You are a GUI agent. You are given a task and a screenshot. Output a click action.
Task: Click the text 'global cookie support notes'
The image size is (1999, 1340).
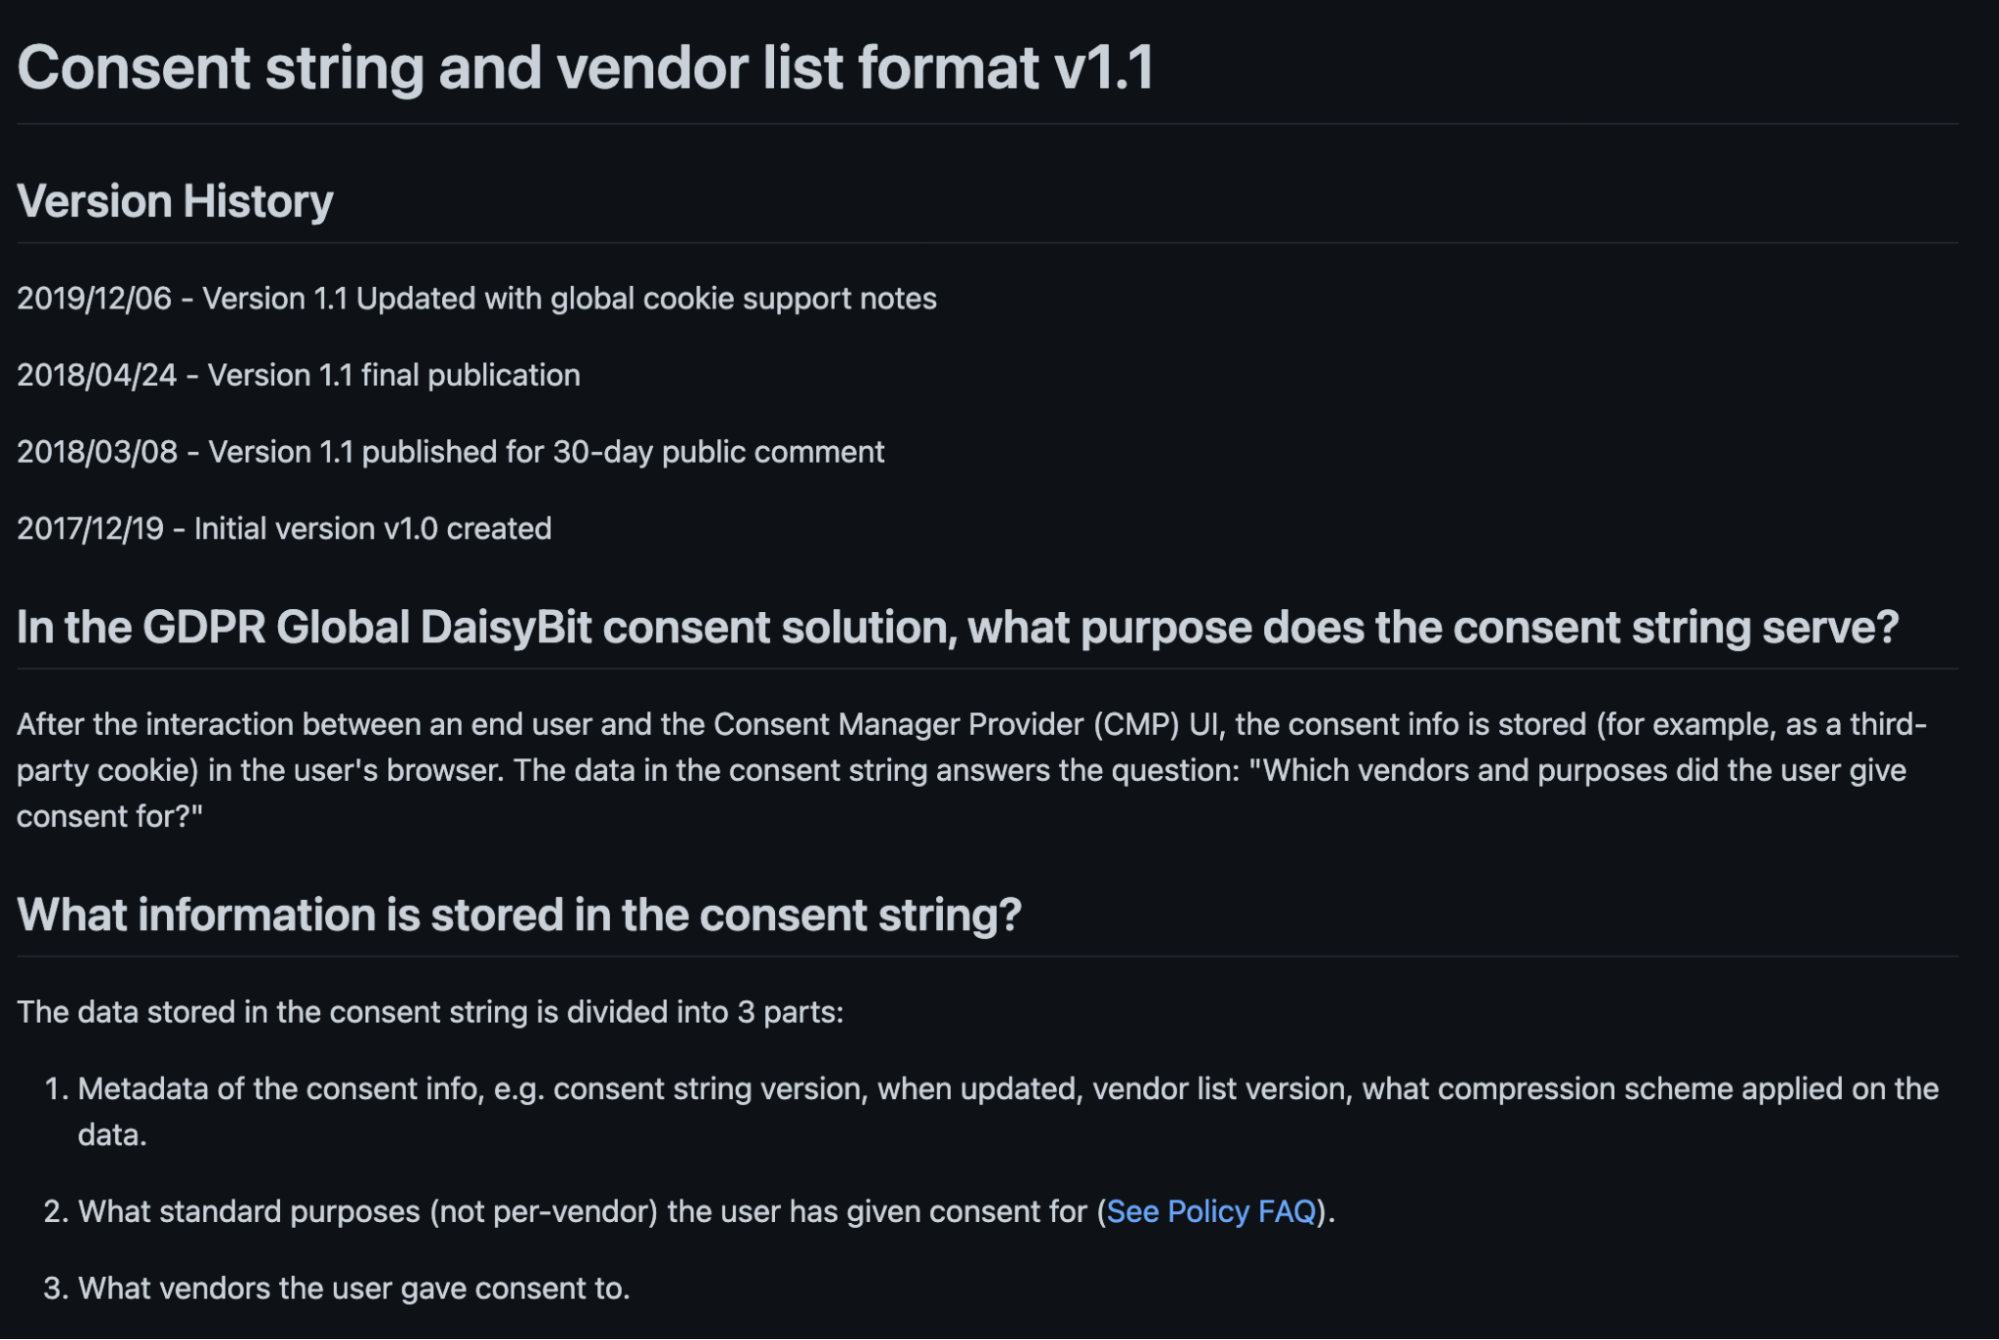point(743,298)
